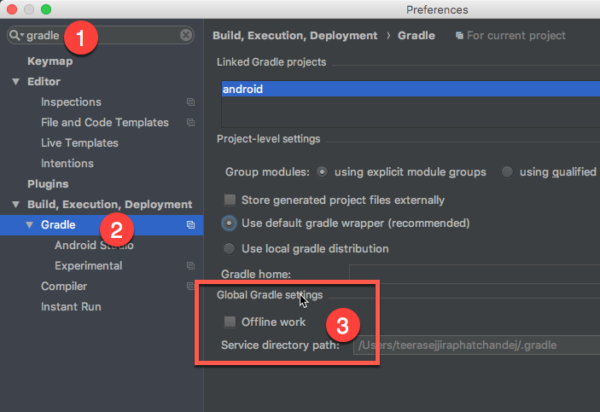The image size is (600, 412).
Task: Close the Preferences window
Action: coord(12,9)
